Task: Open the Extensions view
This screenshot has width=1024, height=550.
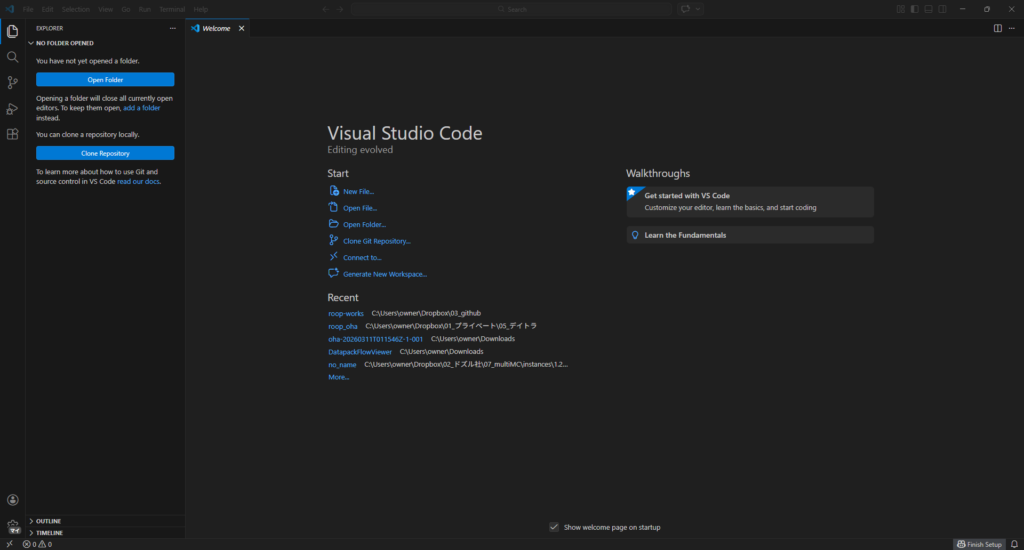Action: pyautogui.click(x=12, y=135)
